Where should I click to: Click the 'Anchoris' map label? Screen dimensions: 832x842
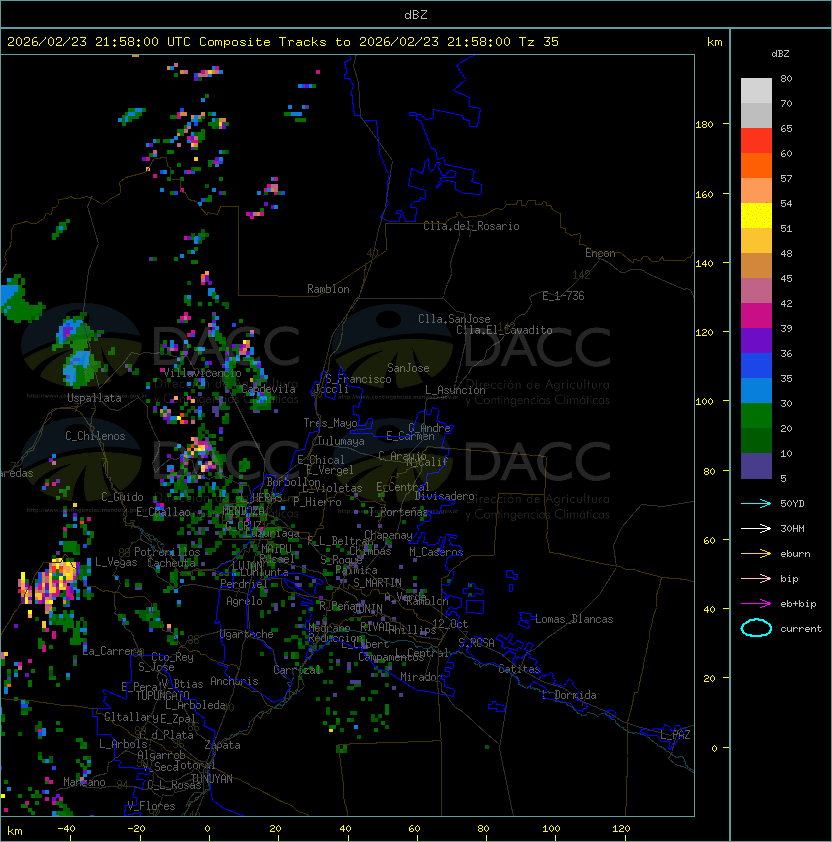[x=234, y=681]
